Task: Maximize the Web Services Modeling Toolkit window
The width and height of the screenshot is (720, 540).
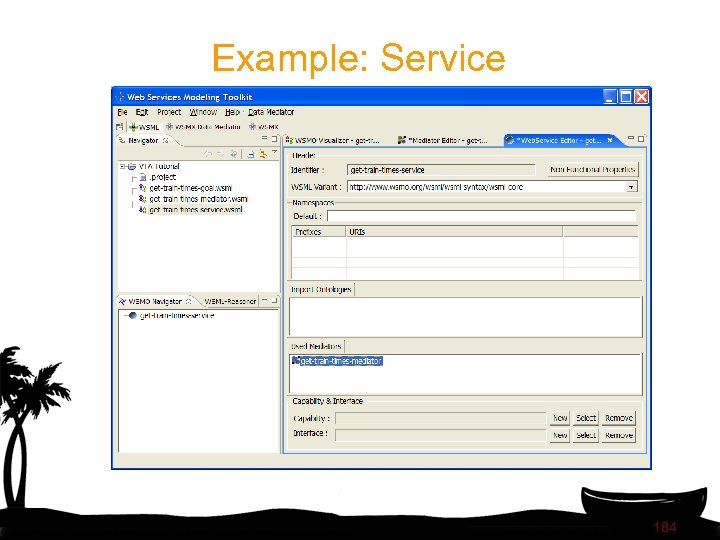Action: tap(625, 96)
